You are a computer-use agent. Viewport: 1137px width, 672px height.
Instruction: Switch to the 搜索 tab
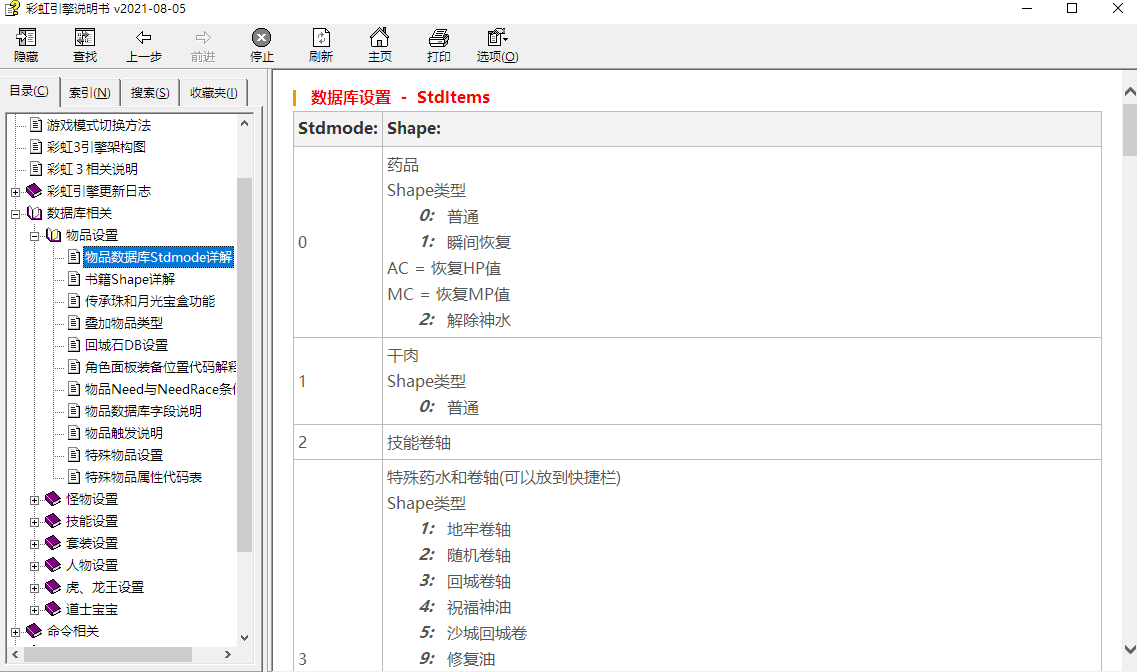(x=150, y=93)
